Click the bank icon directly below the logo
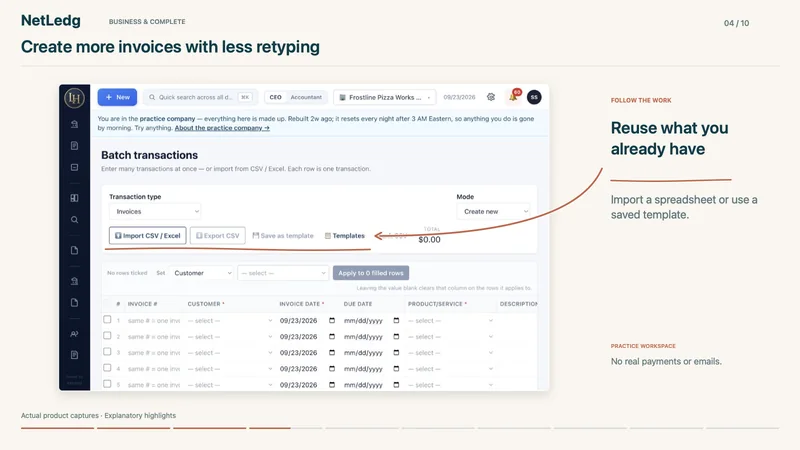The image size is (800, 450). pyautogui.click(x=74, y=124)
